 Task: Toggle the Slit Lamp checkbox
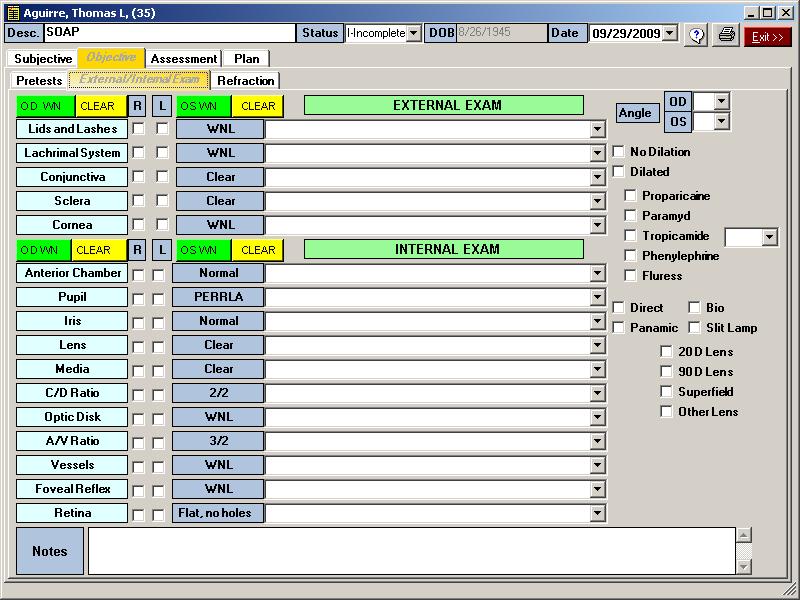click(696, 328)
